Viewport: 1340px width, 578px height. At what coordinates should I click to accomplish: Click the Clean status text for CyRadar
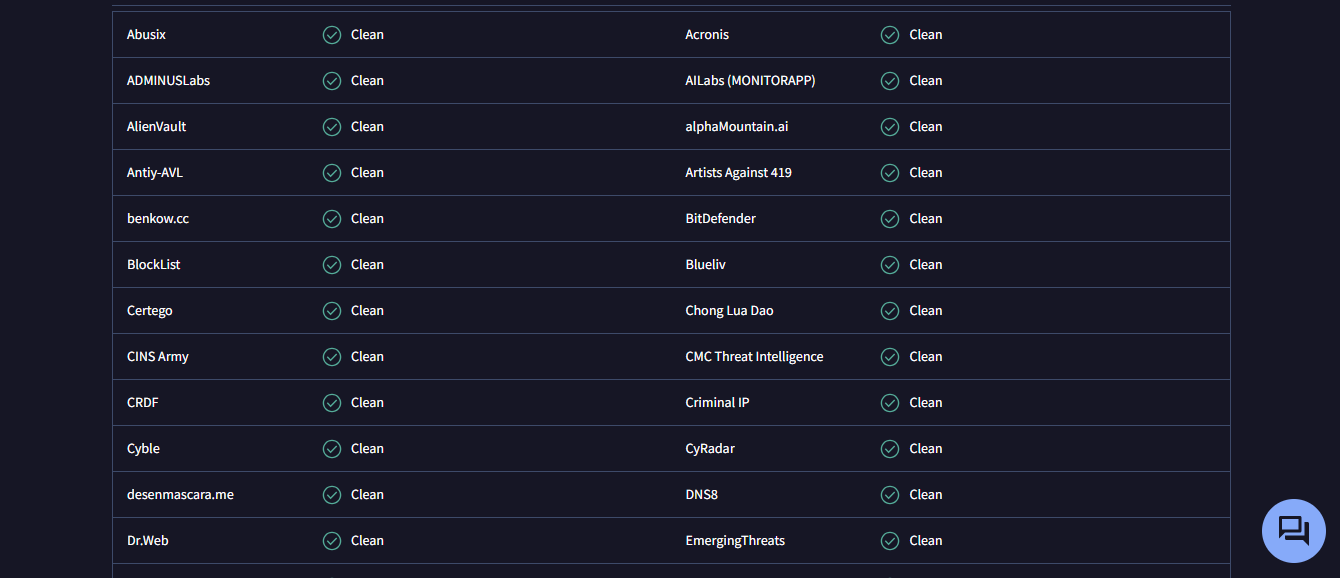(x=925, y=449)
